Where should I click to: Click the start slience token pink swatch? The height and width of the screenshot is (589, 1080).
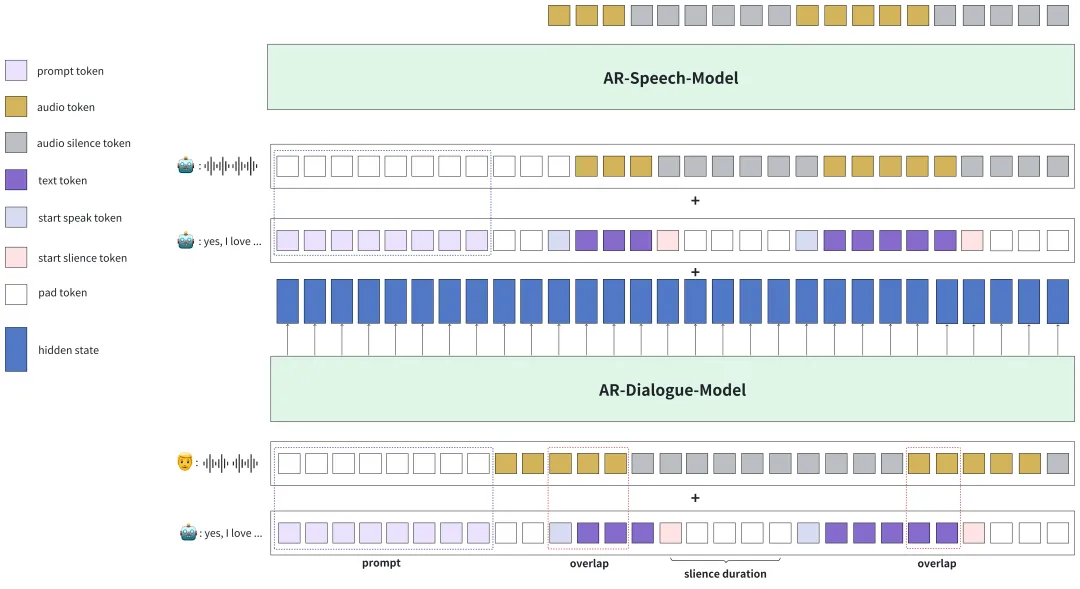pos(16,257)
